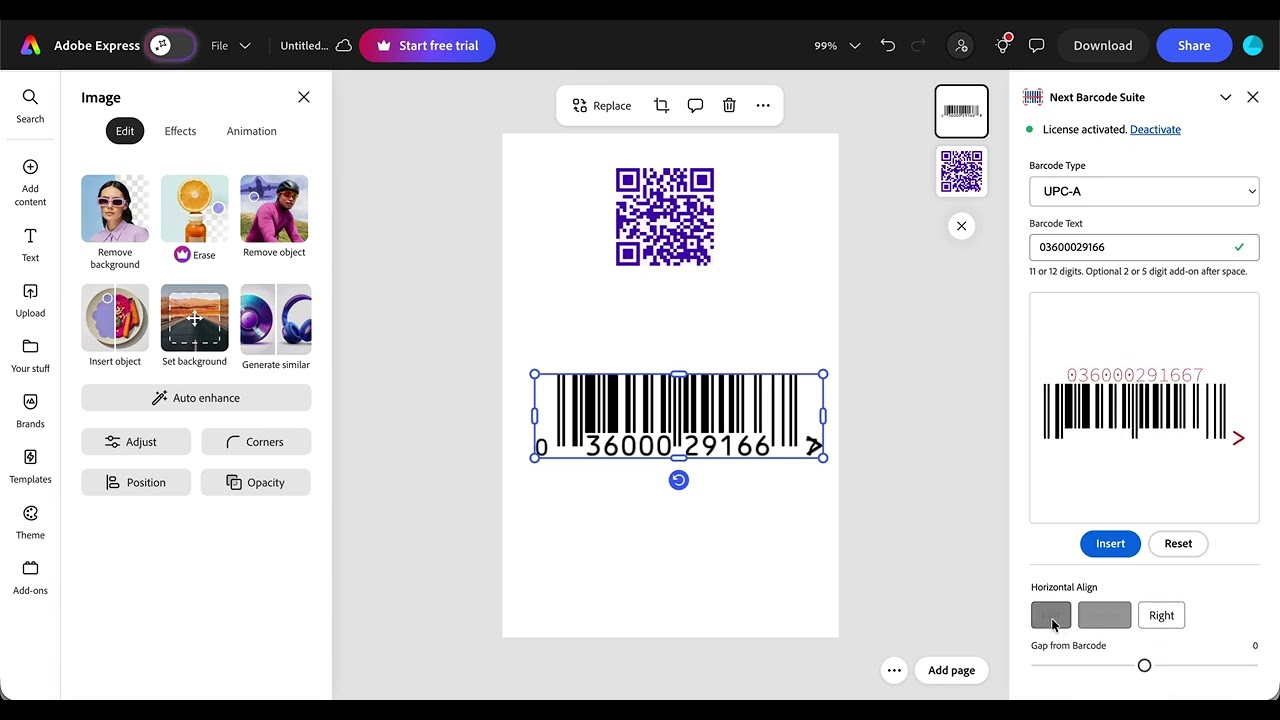
Task: Open Search in the left sidebar
Action: pos(30,105)
